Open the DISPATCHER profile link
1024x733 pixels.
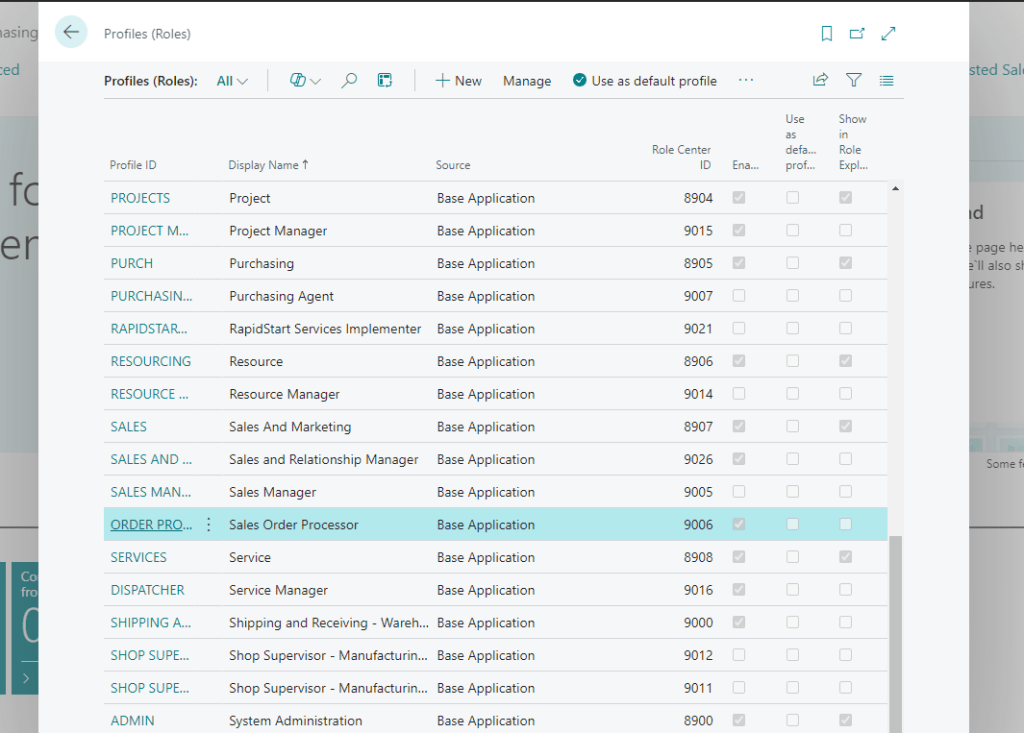click(147, 590)
